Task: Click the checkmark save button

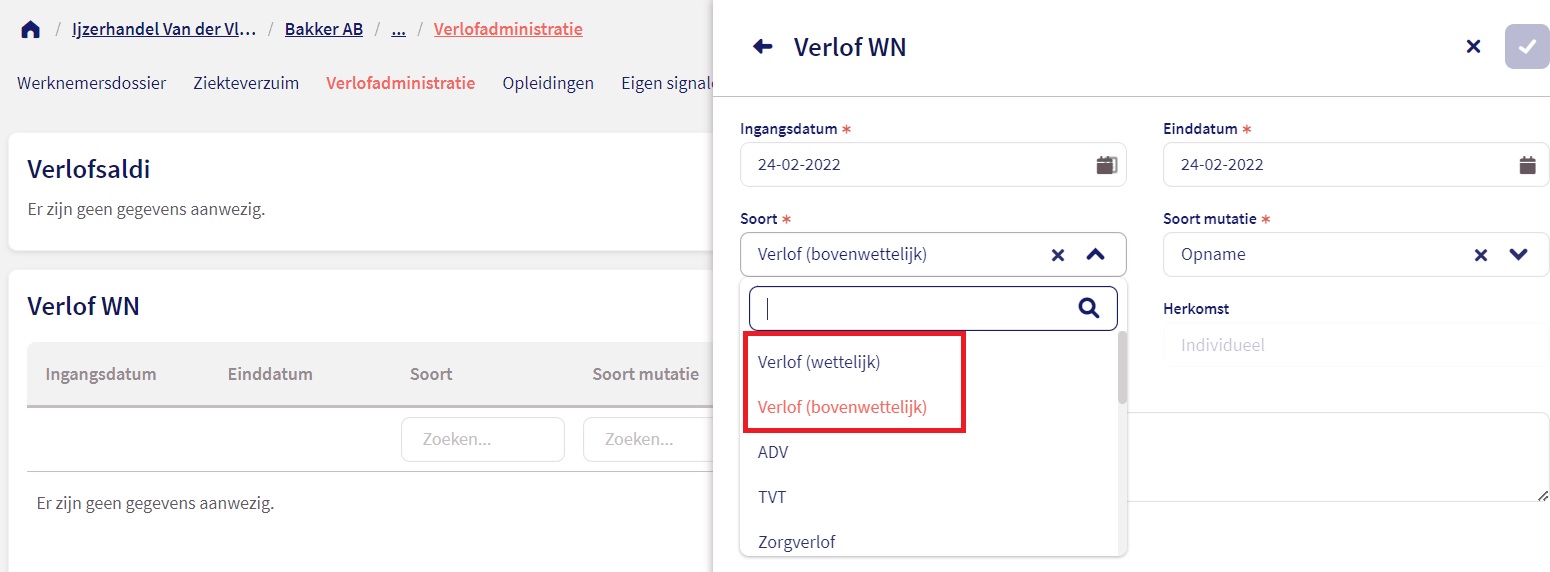Action: [x=1526, y=47]
